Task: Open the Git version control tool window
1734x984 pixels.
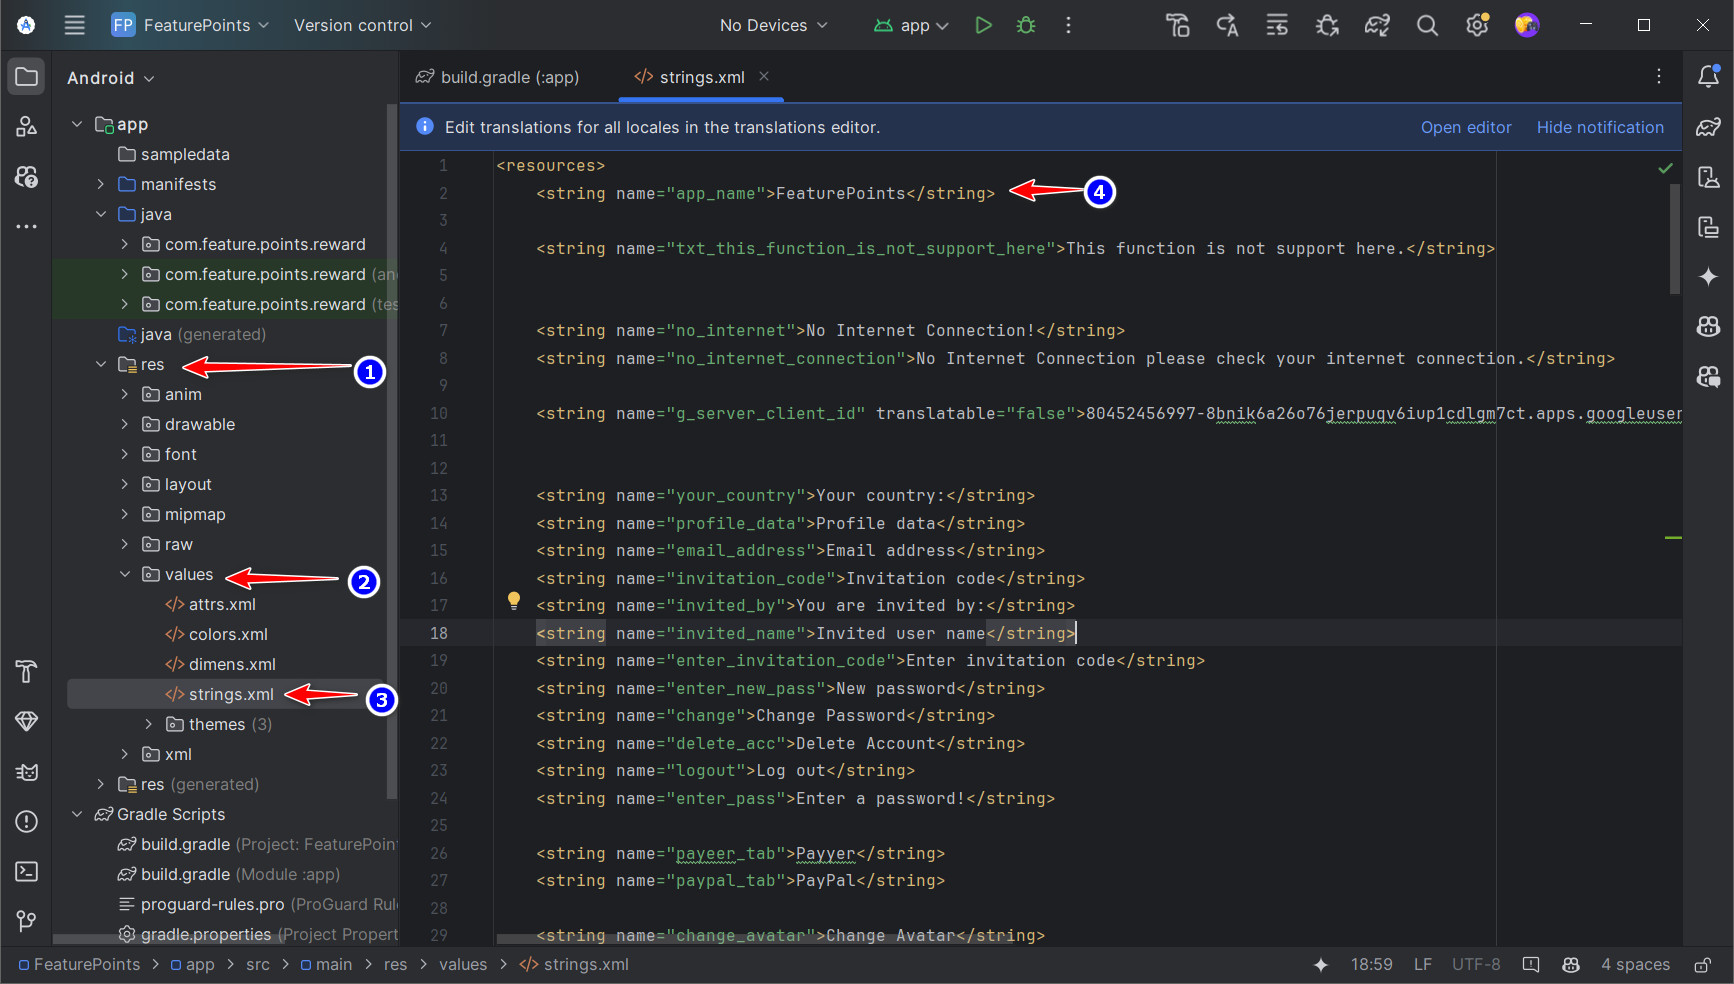Action: [27, 921]
